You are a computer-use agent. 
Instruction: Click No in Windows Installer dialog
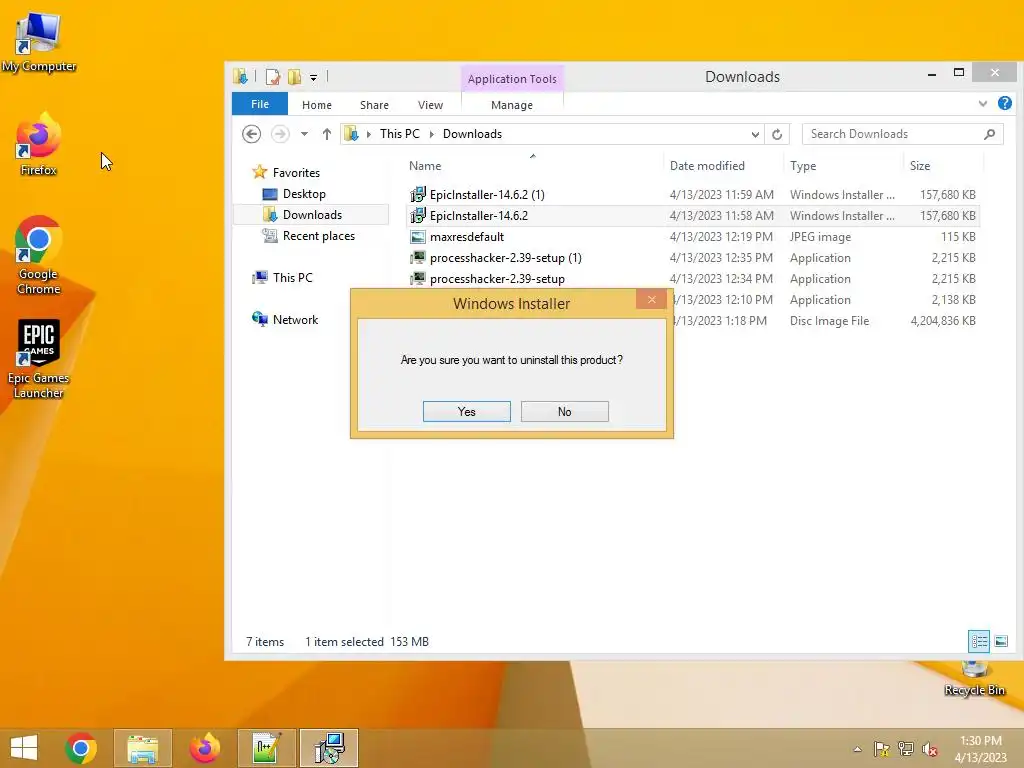(564, 411)
